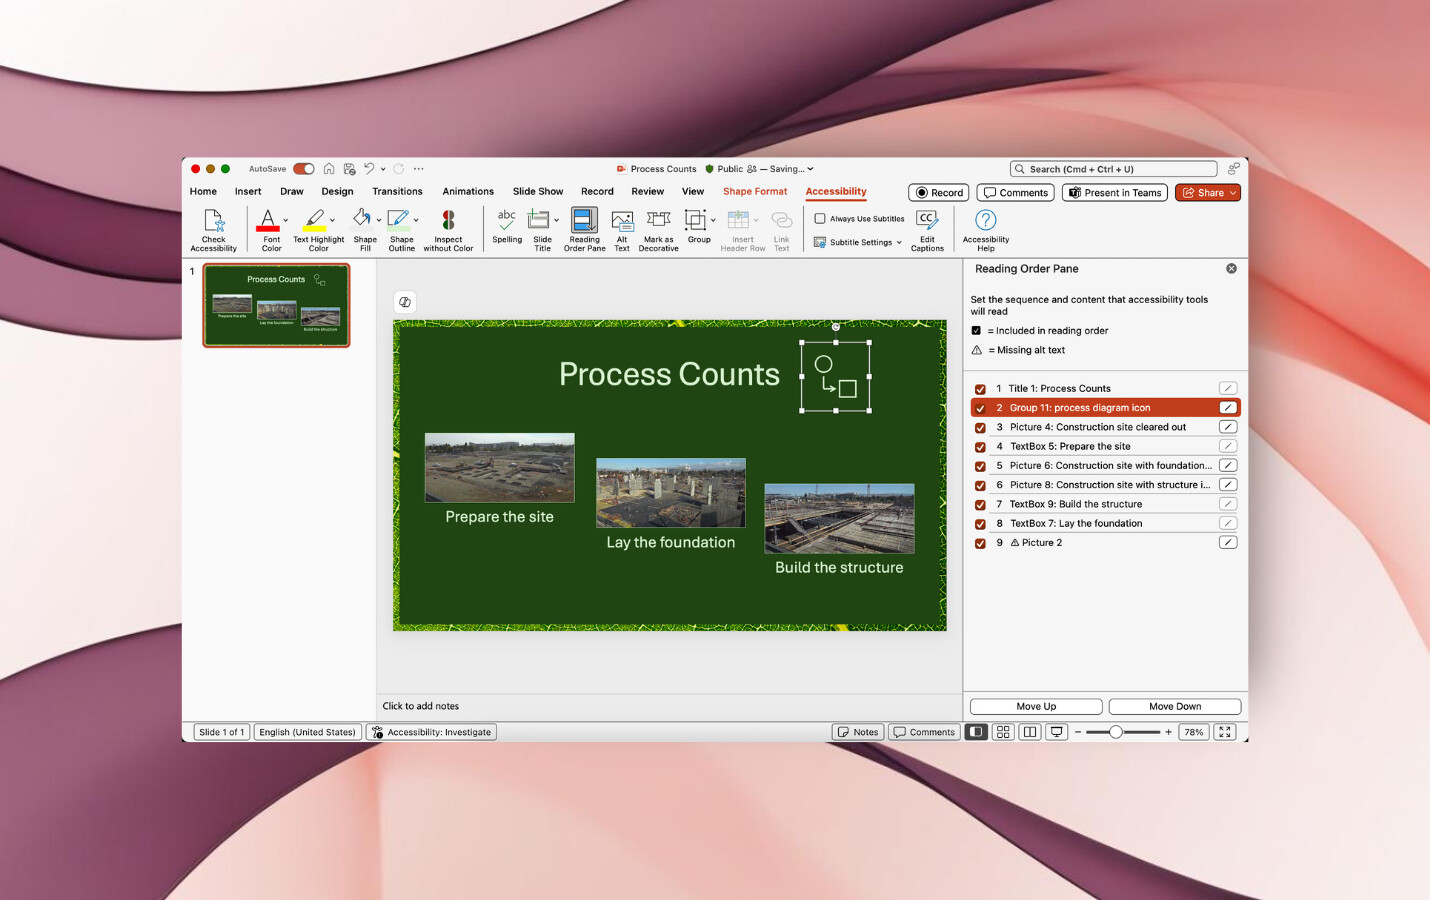
Task: Switch to the Shape Format ribbon tab
Action: (x=755, y=191)
